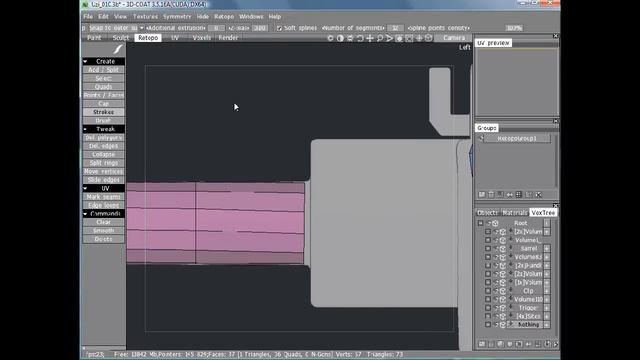Screen dimensions: 640x360
Task: Toggle the Soft splines checkbox
Action: (279, 28)
